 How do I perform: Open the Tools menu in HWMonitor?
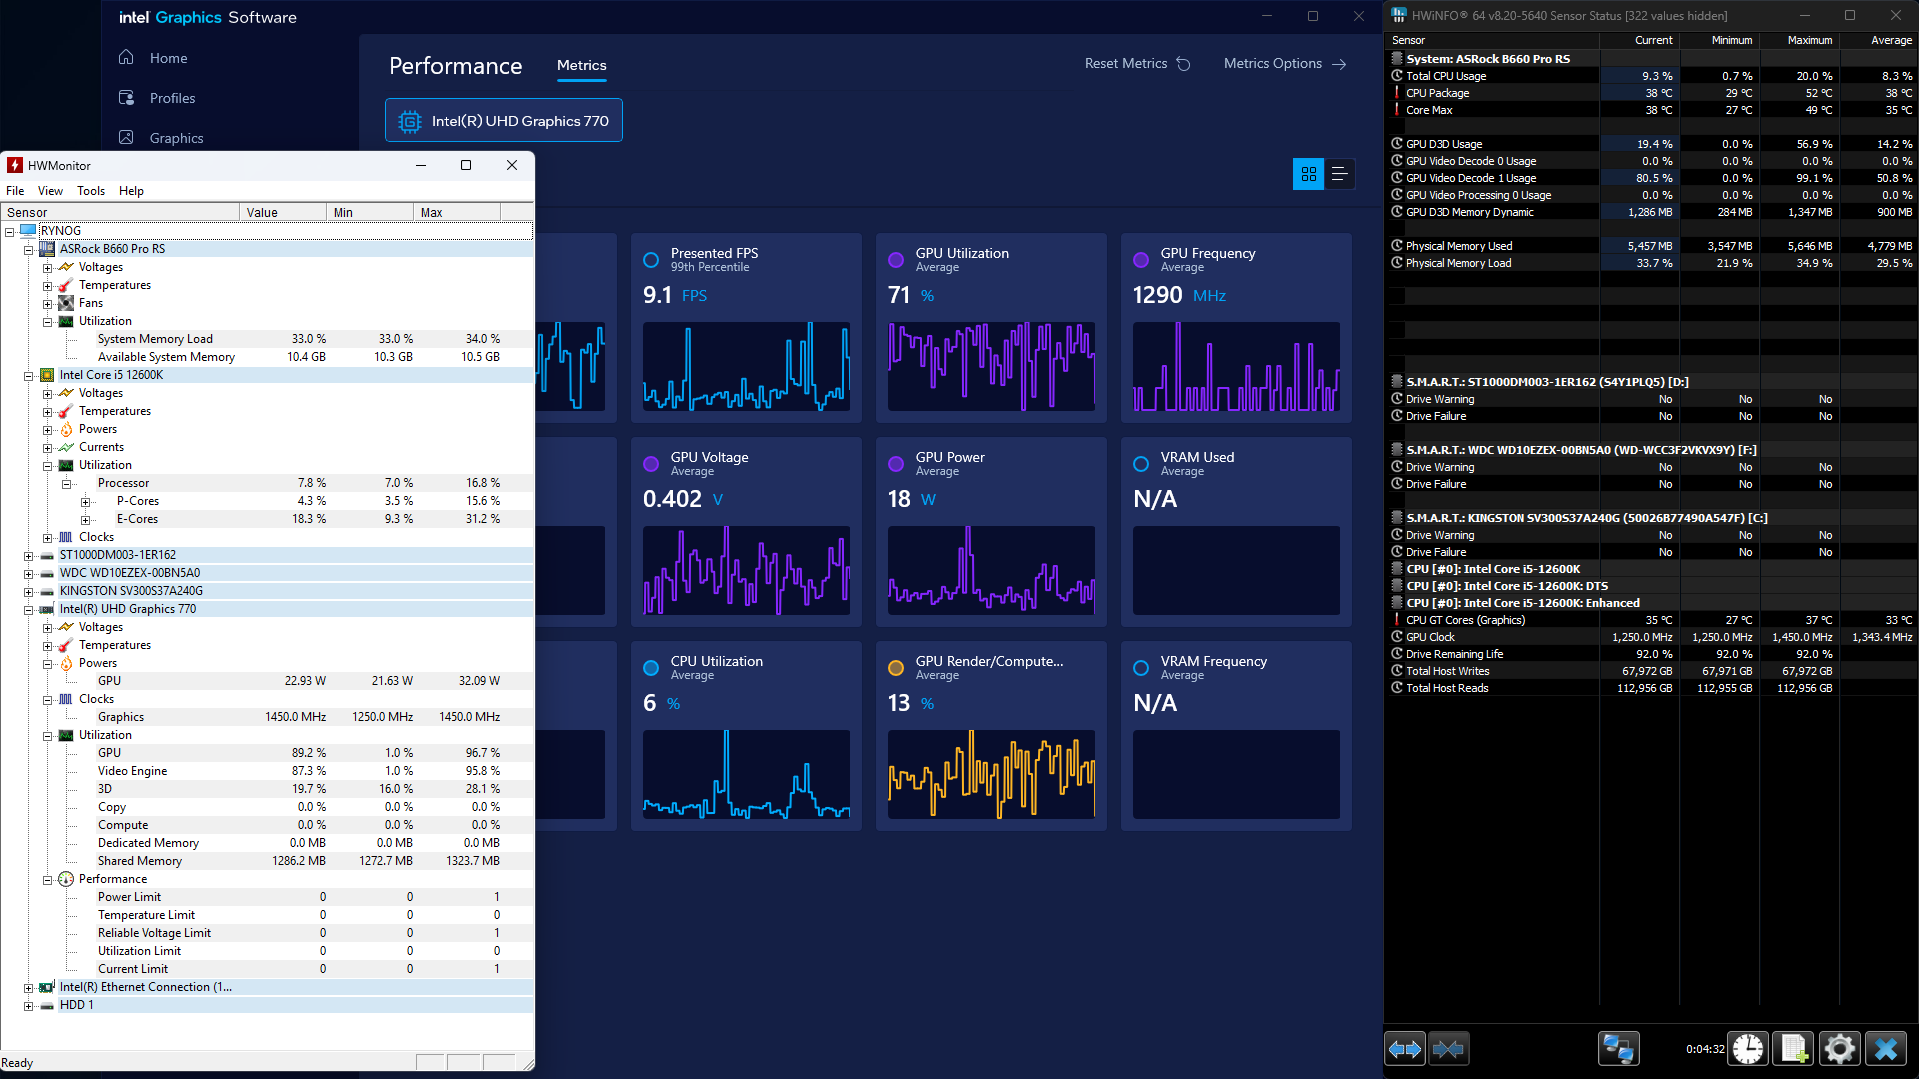(x=90, y=191)
